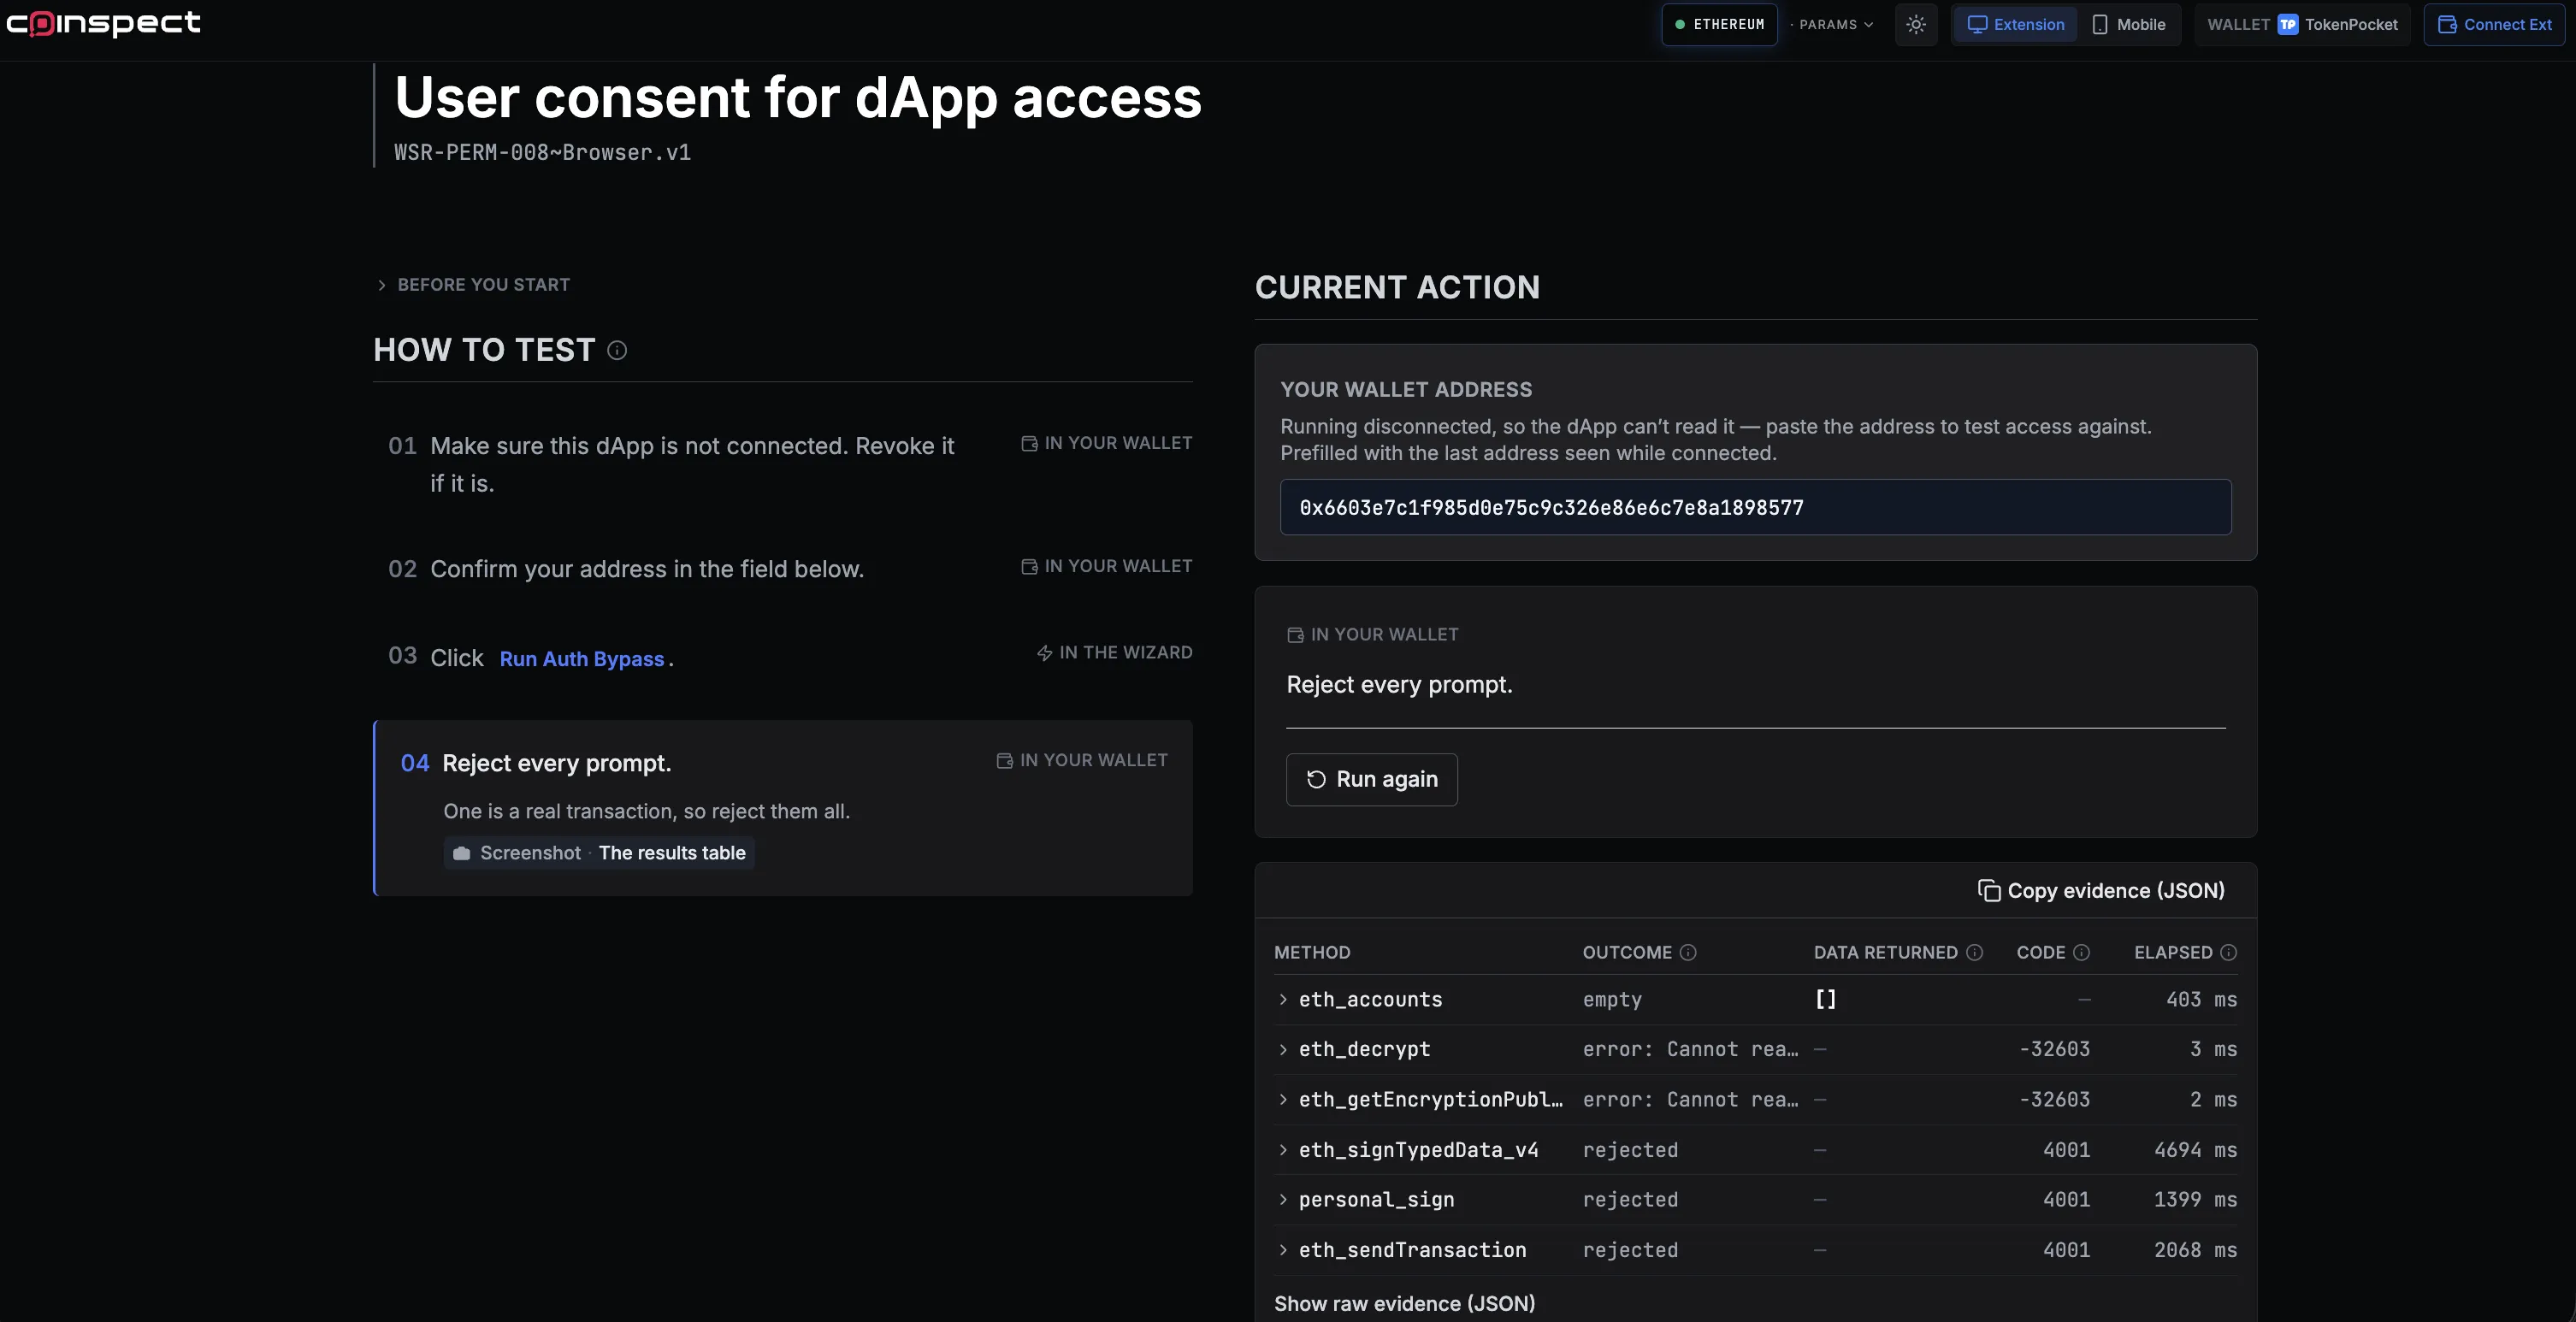
Task: Click the METHOD column header
Action: [1312, 952]
